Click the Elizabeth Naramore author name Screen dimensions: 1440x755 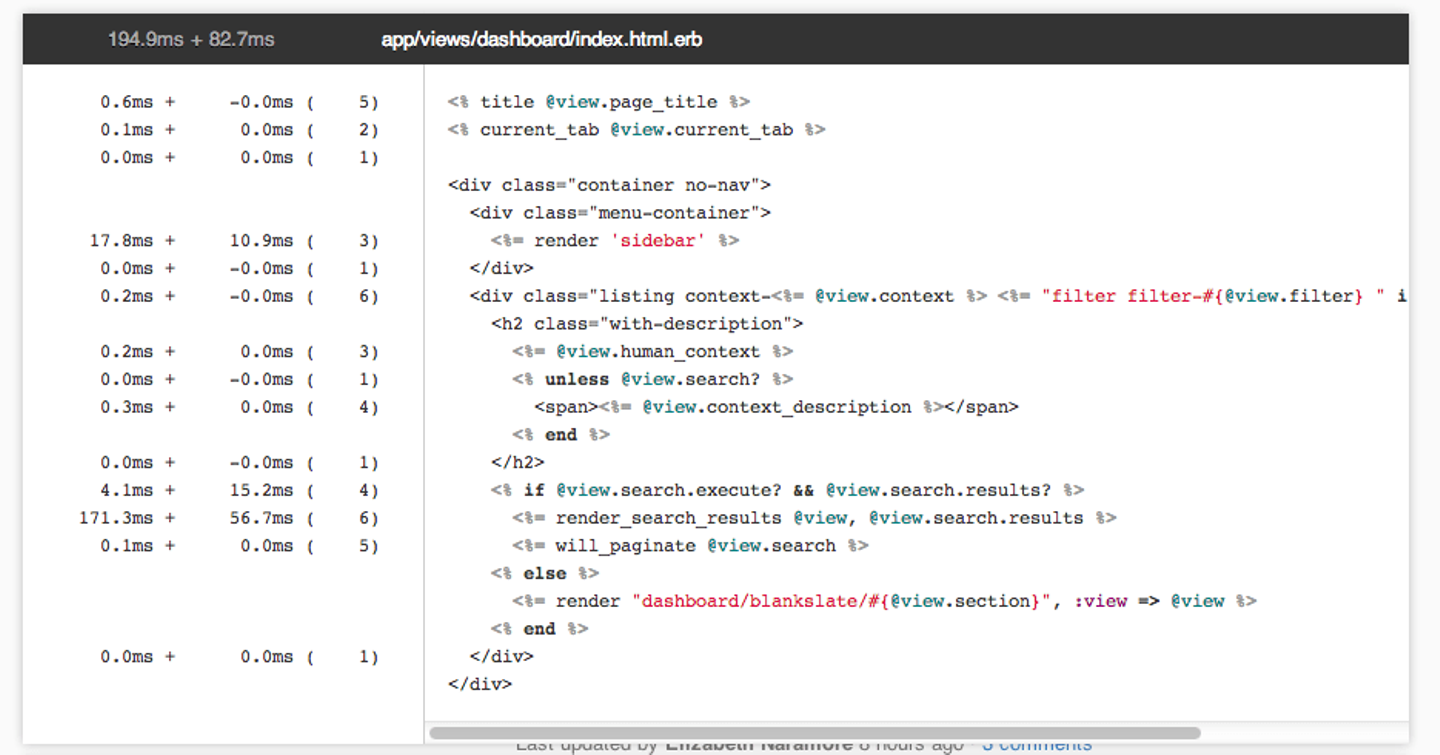(x=758, y=745)
